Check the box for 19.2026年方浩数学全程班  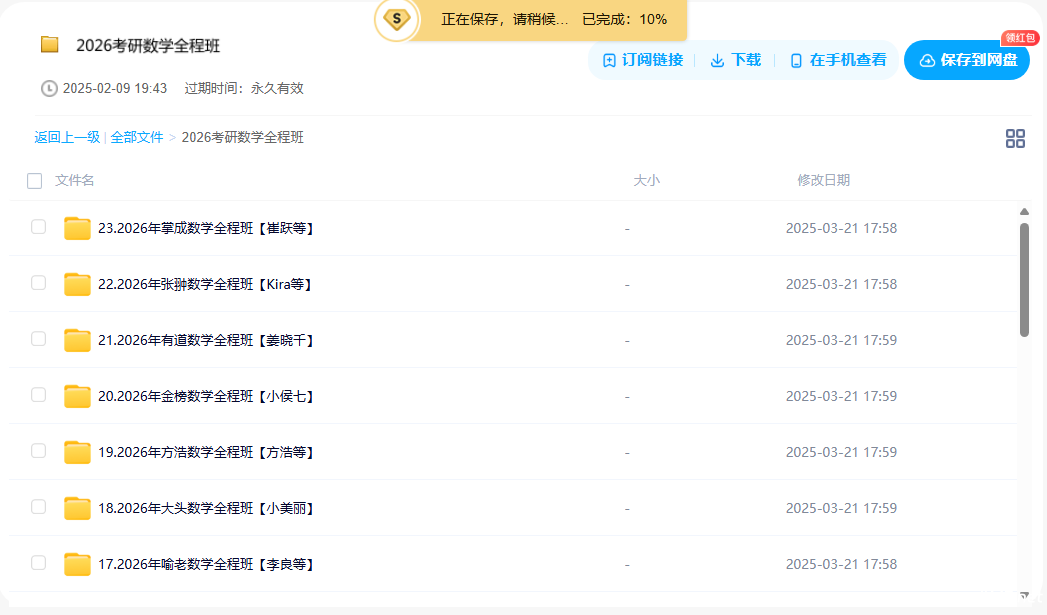pos(39,451)
